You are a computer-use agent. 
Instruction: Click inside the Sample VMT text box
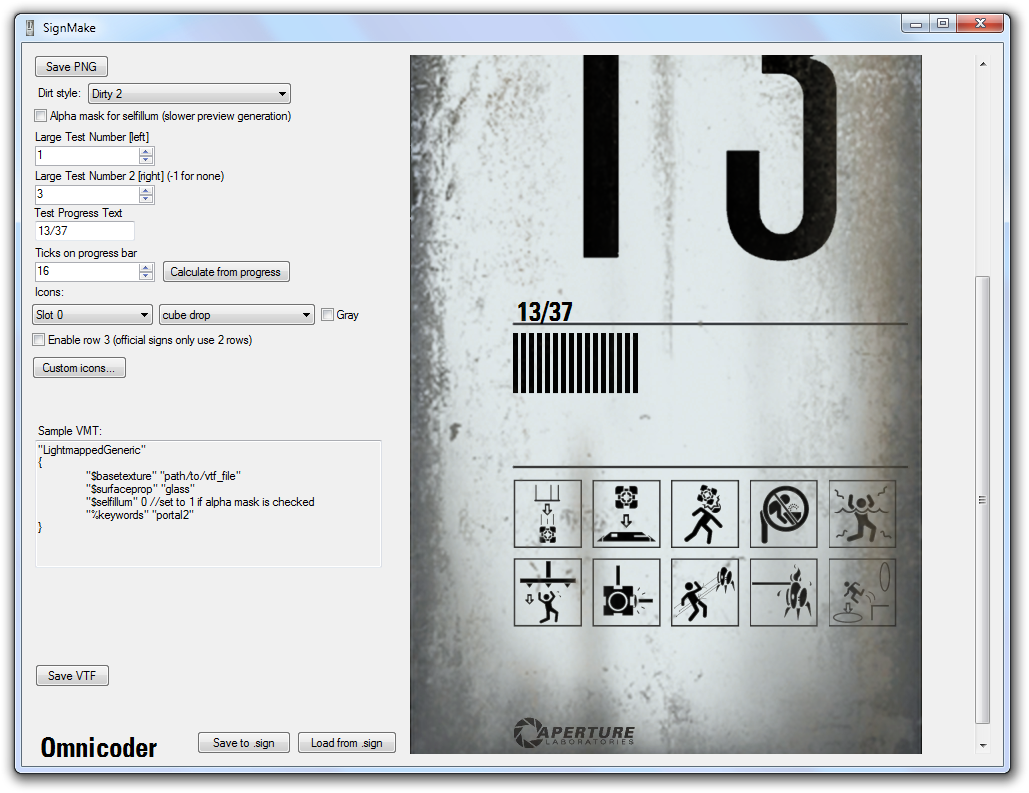tap(208, 504)
